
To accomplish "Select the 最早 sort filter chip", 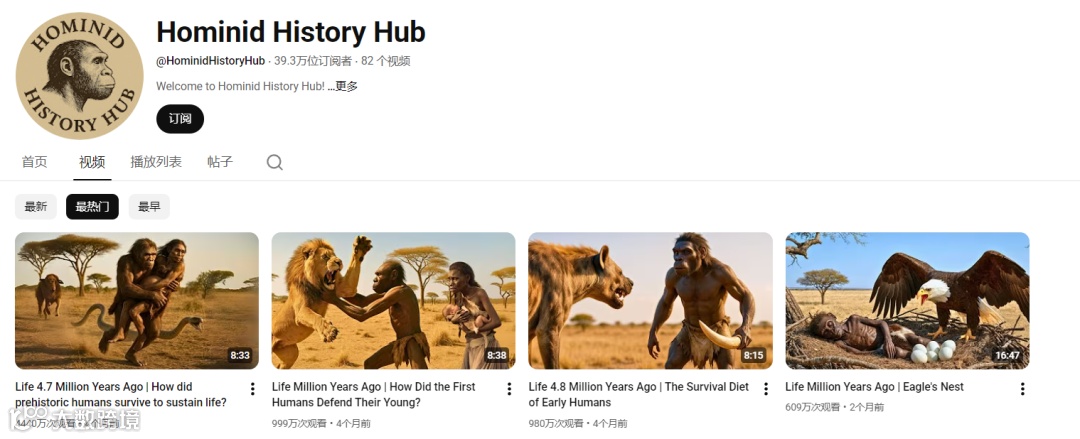I will (x=149, y=207).
